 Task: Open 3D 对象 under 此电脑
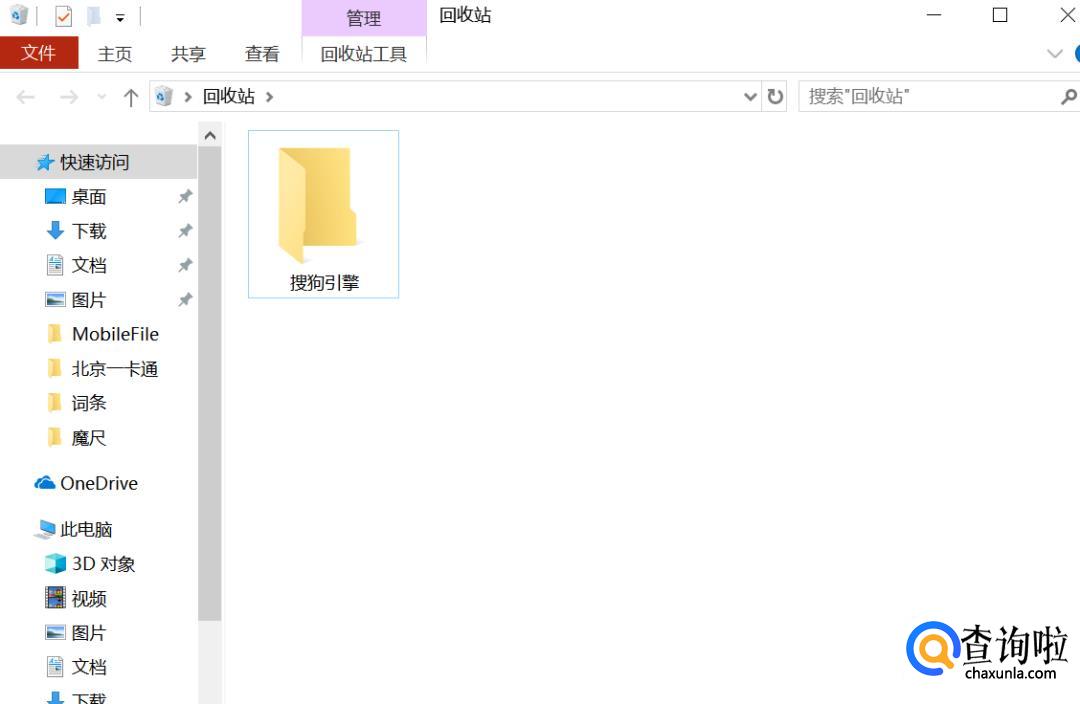[103, 564]
